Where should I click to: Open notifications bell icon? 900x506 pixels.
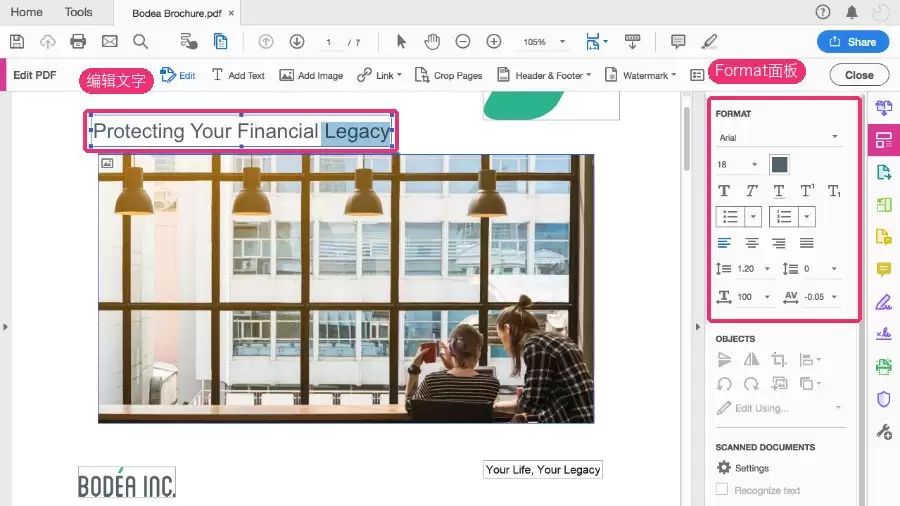pos(852,12)
